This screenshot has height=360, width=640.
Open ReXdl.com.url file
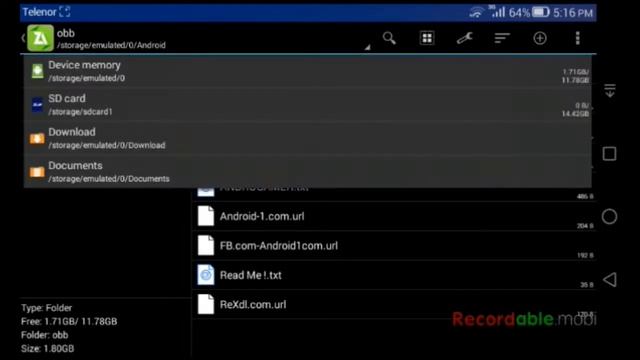pyautogui.click(x=394, y=304)
